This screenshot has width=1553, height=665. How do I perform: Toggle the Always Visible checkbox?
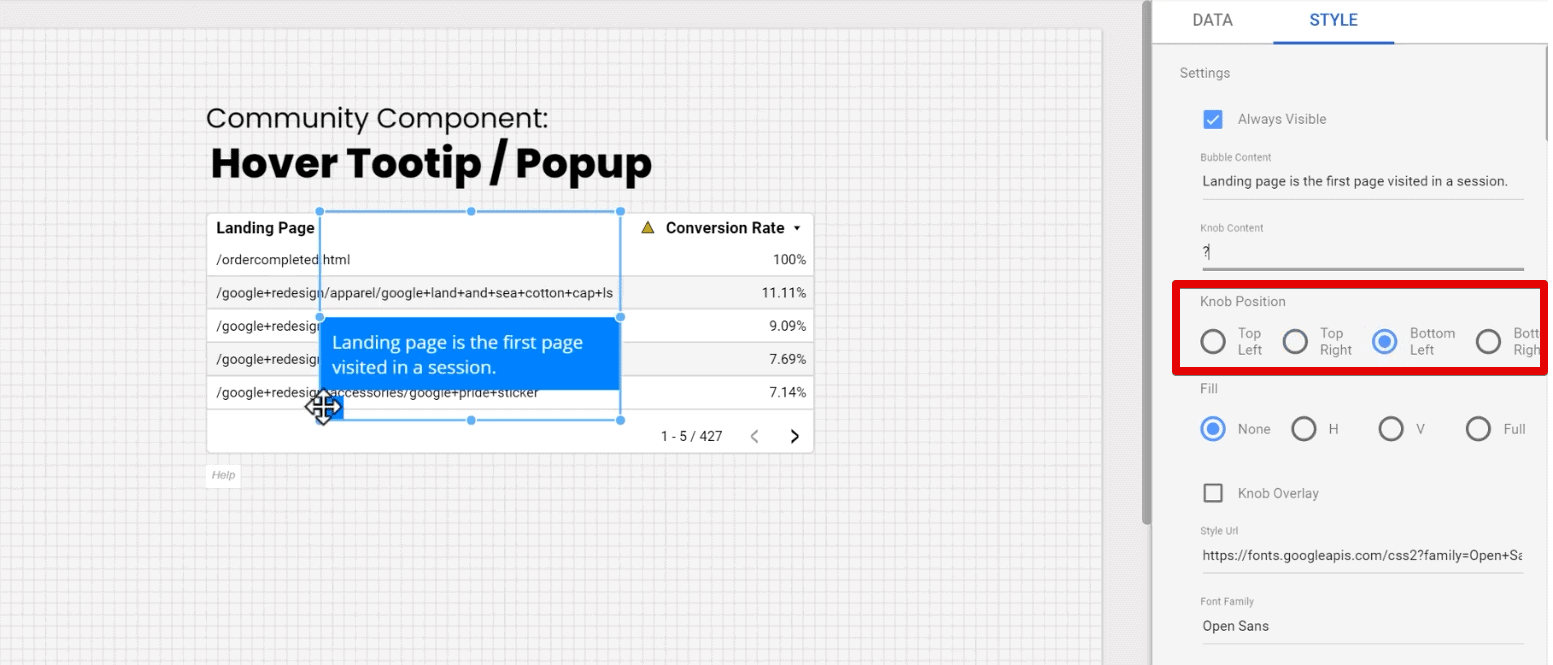coord(1213,119)
